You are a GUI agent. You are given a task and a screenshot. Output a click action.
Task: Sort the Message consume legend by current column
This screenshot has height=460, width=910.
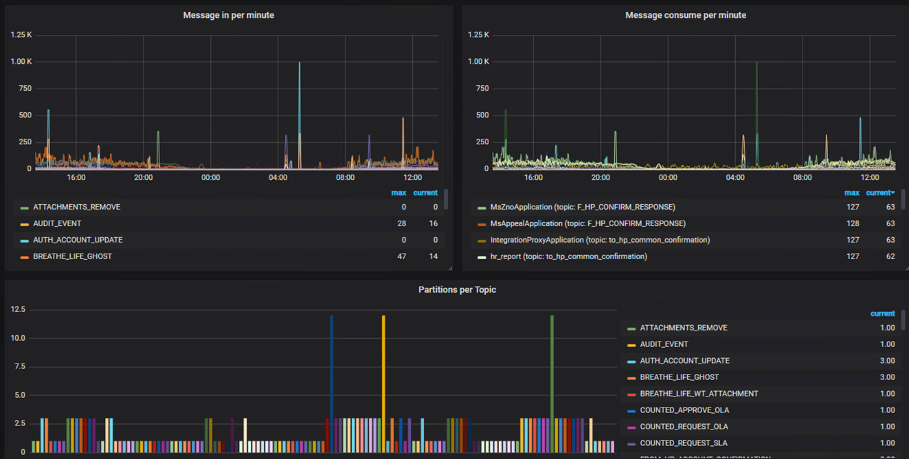877,192
